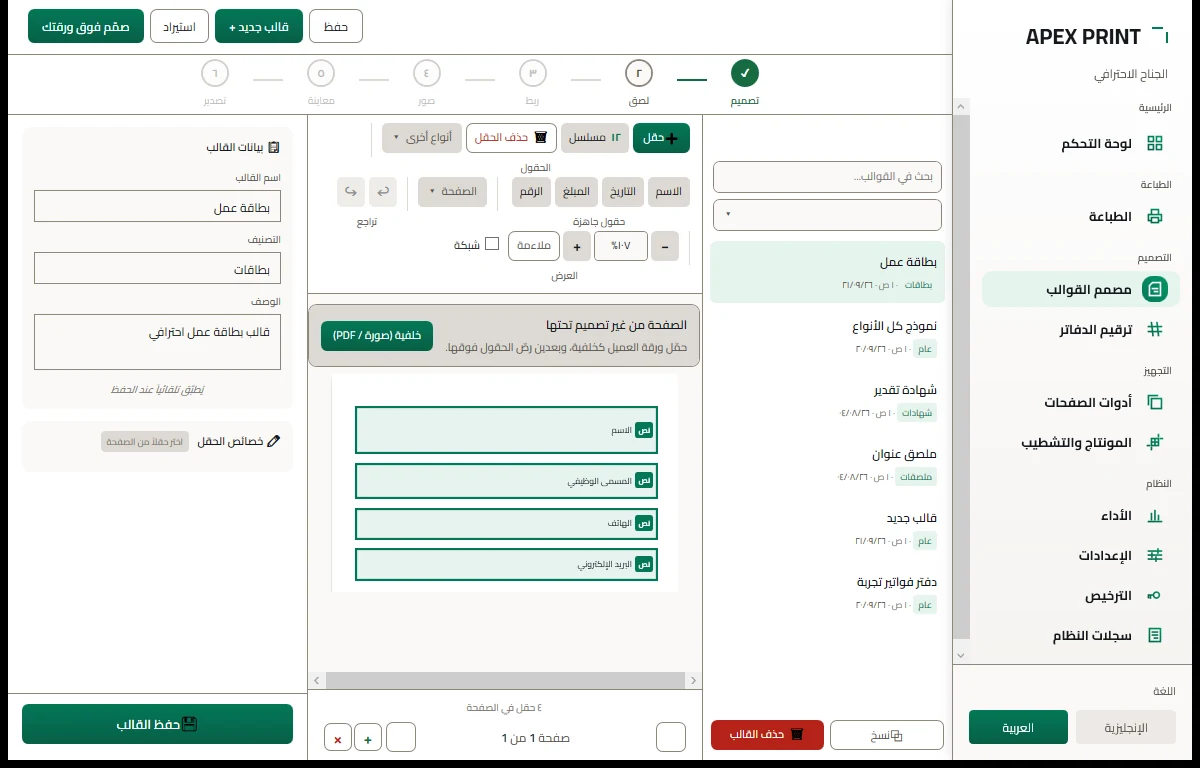Create template with قالب جديد +

pyautogui.click(x=258, y=26)
